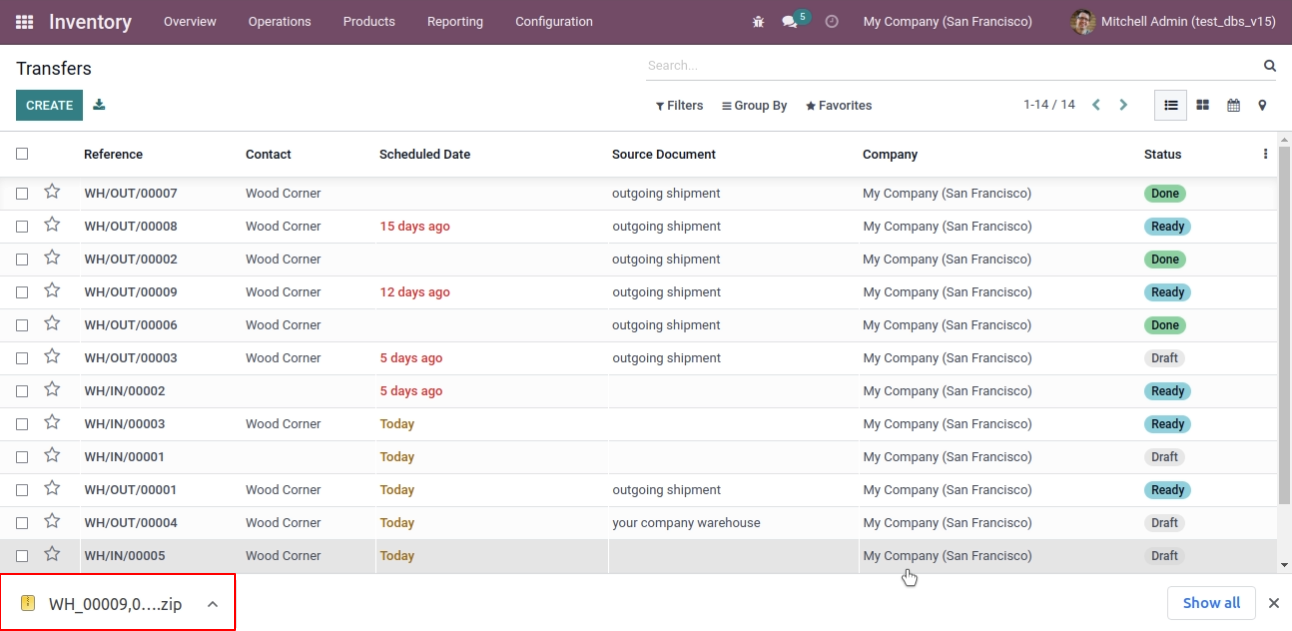
Task: Open the company switcher My Company (San Francisco)
Action: (x=948, y=21)
